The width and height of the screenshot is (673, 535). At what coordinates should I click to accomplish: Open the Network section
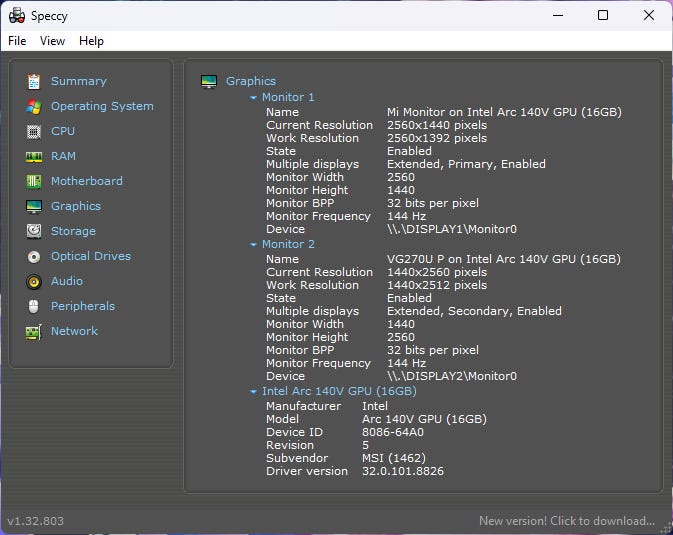(x=74, y=331)
